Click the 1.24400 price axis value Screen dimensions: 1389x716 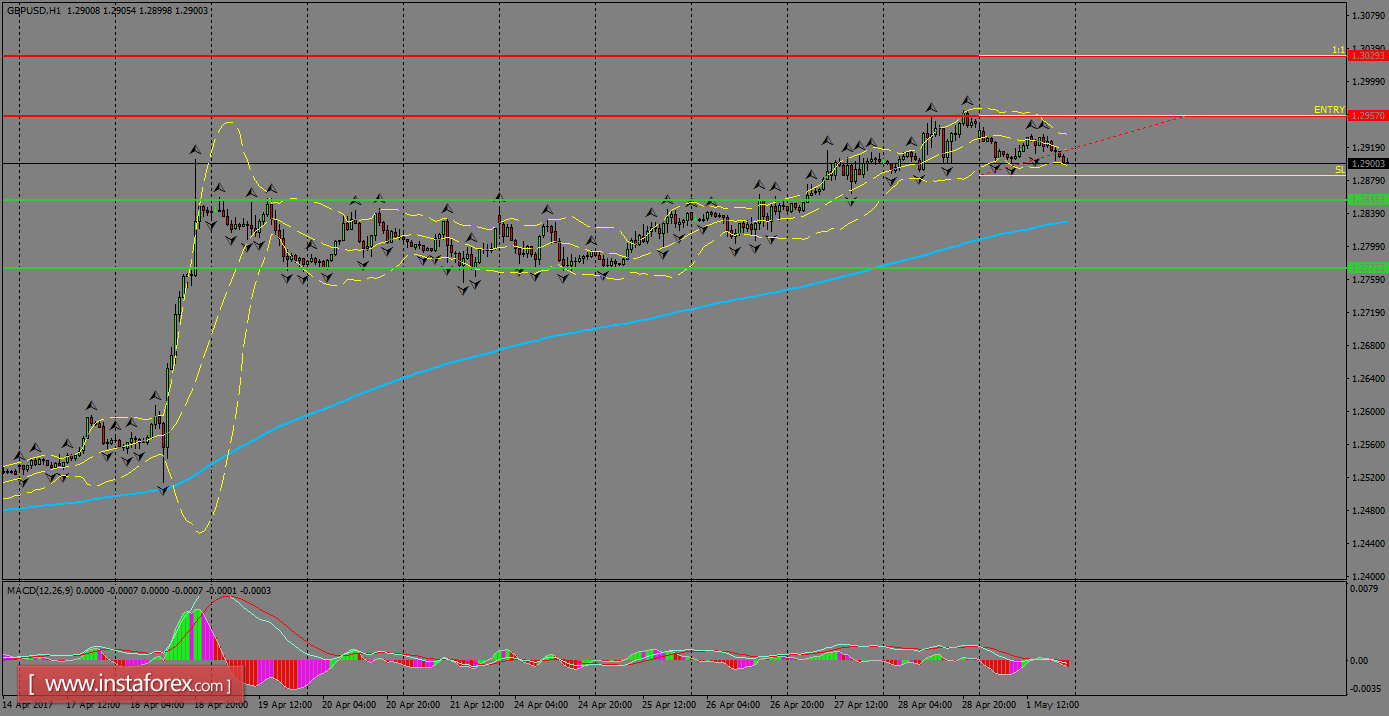point(1367,544)
